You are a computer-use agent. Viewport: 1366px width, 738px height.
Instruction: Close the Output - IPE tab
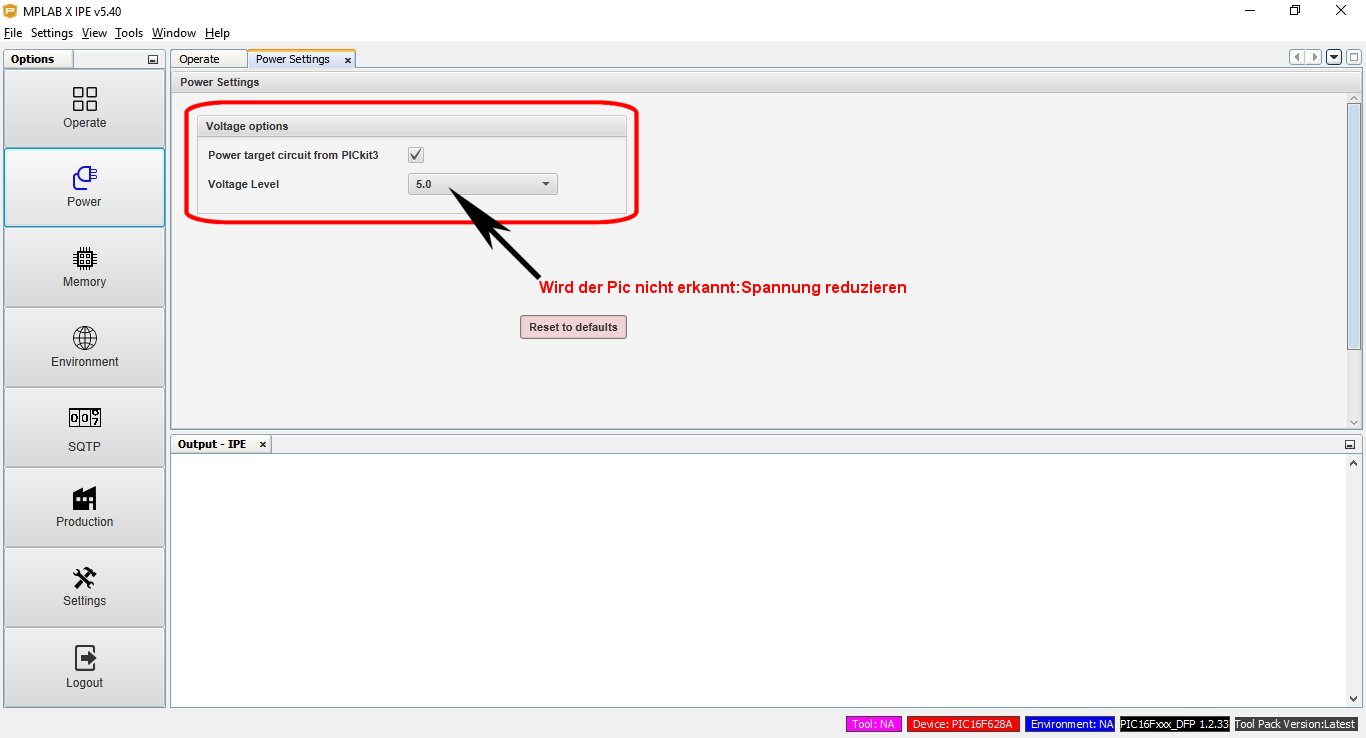pos(263,444)
